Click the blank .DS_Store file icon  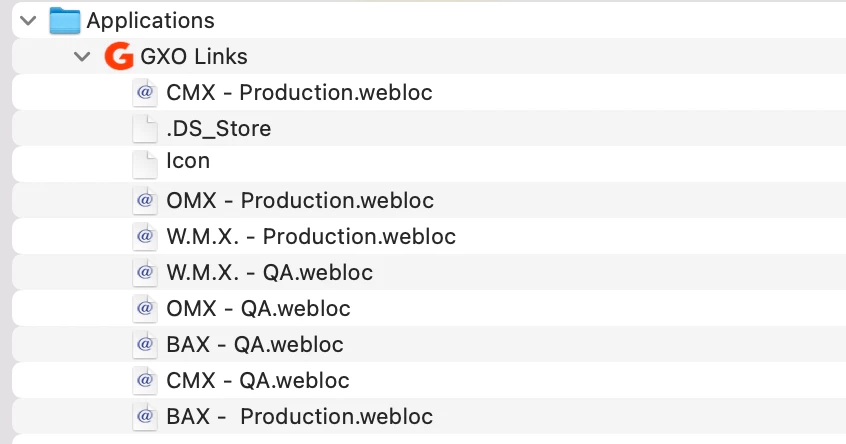pos(145,129)
